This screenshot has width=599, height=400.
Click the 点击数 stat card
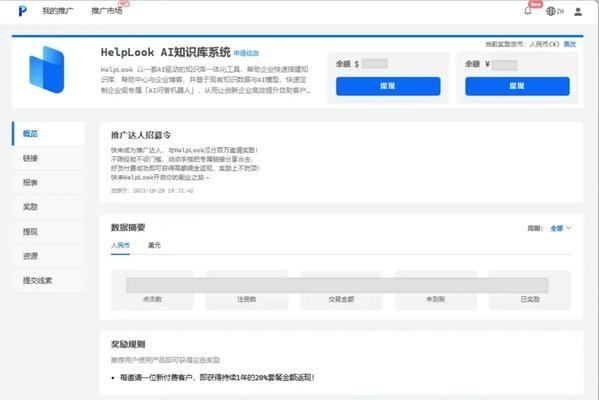(152, 290)
